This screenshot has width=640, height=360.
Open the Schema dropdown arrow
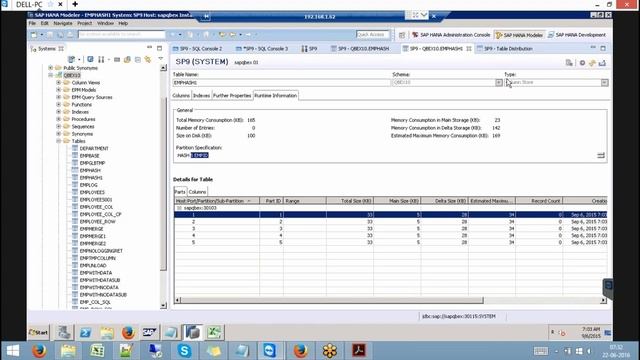[x=499, y=82]
